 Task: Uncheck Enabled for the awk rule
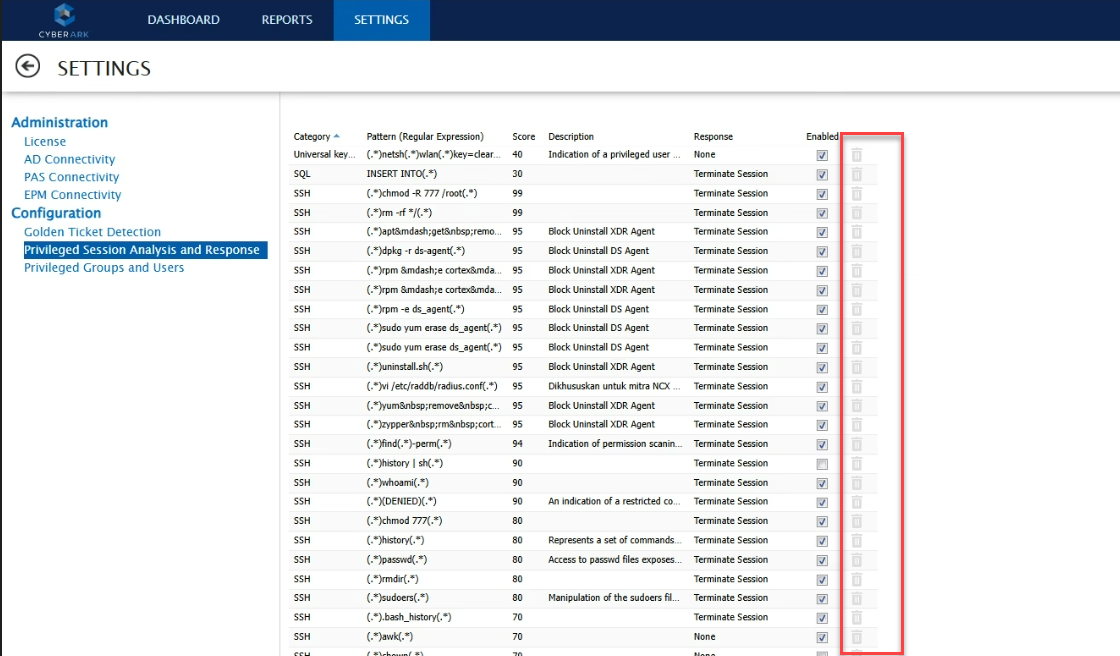coord(822,637)
